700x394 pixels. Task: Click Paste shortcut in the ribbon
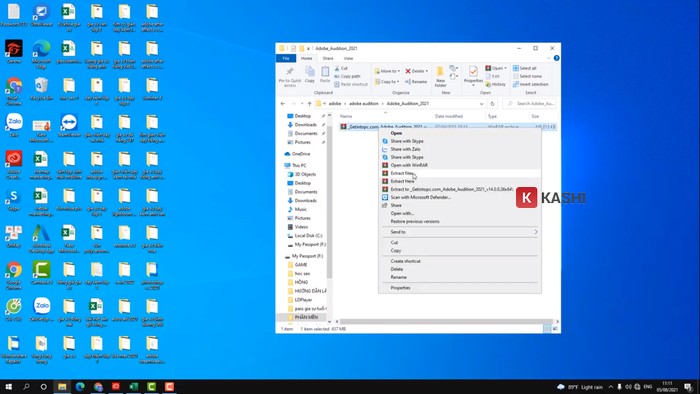tap(351, 84)
